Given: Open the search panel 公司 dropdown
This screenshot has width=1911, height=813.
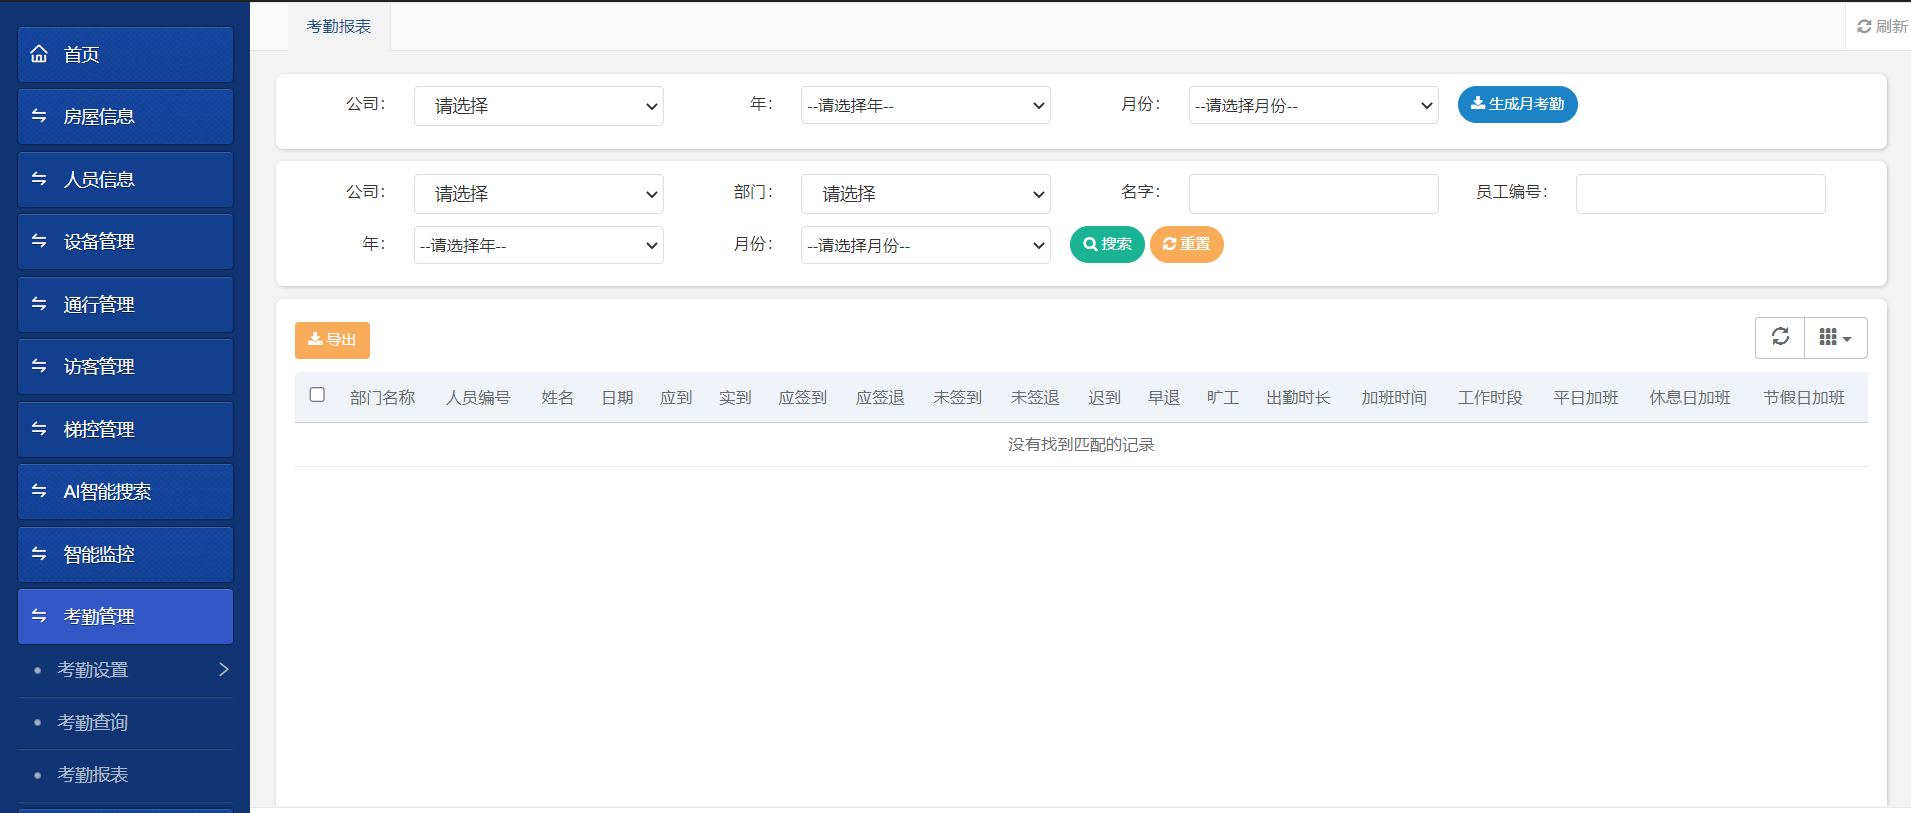Looking at the screenshot, I should tap(539, 194).
